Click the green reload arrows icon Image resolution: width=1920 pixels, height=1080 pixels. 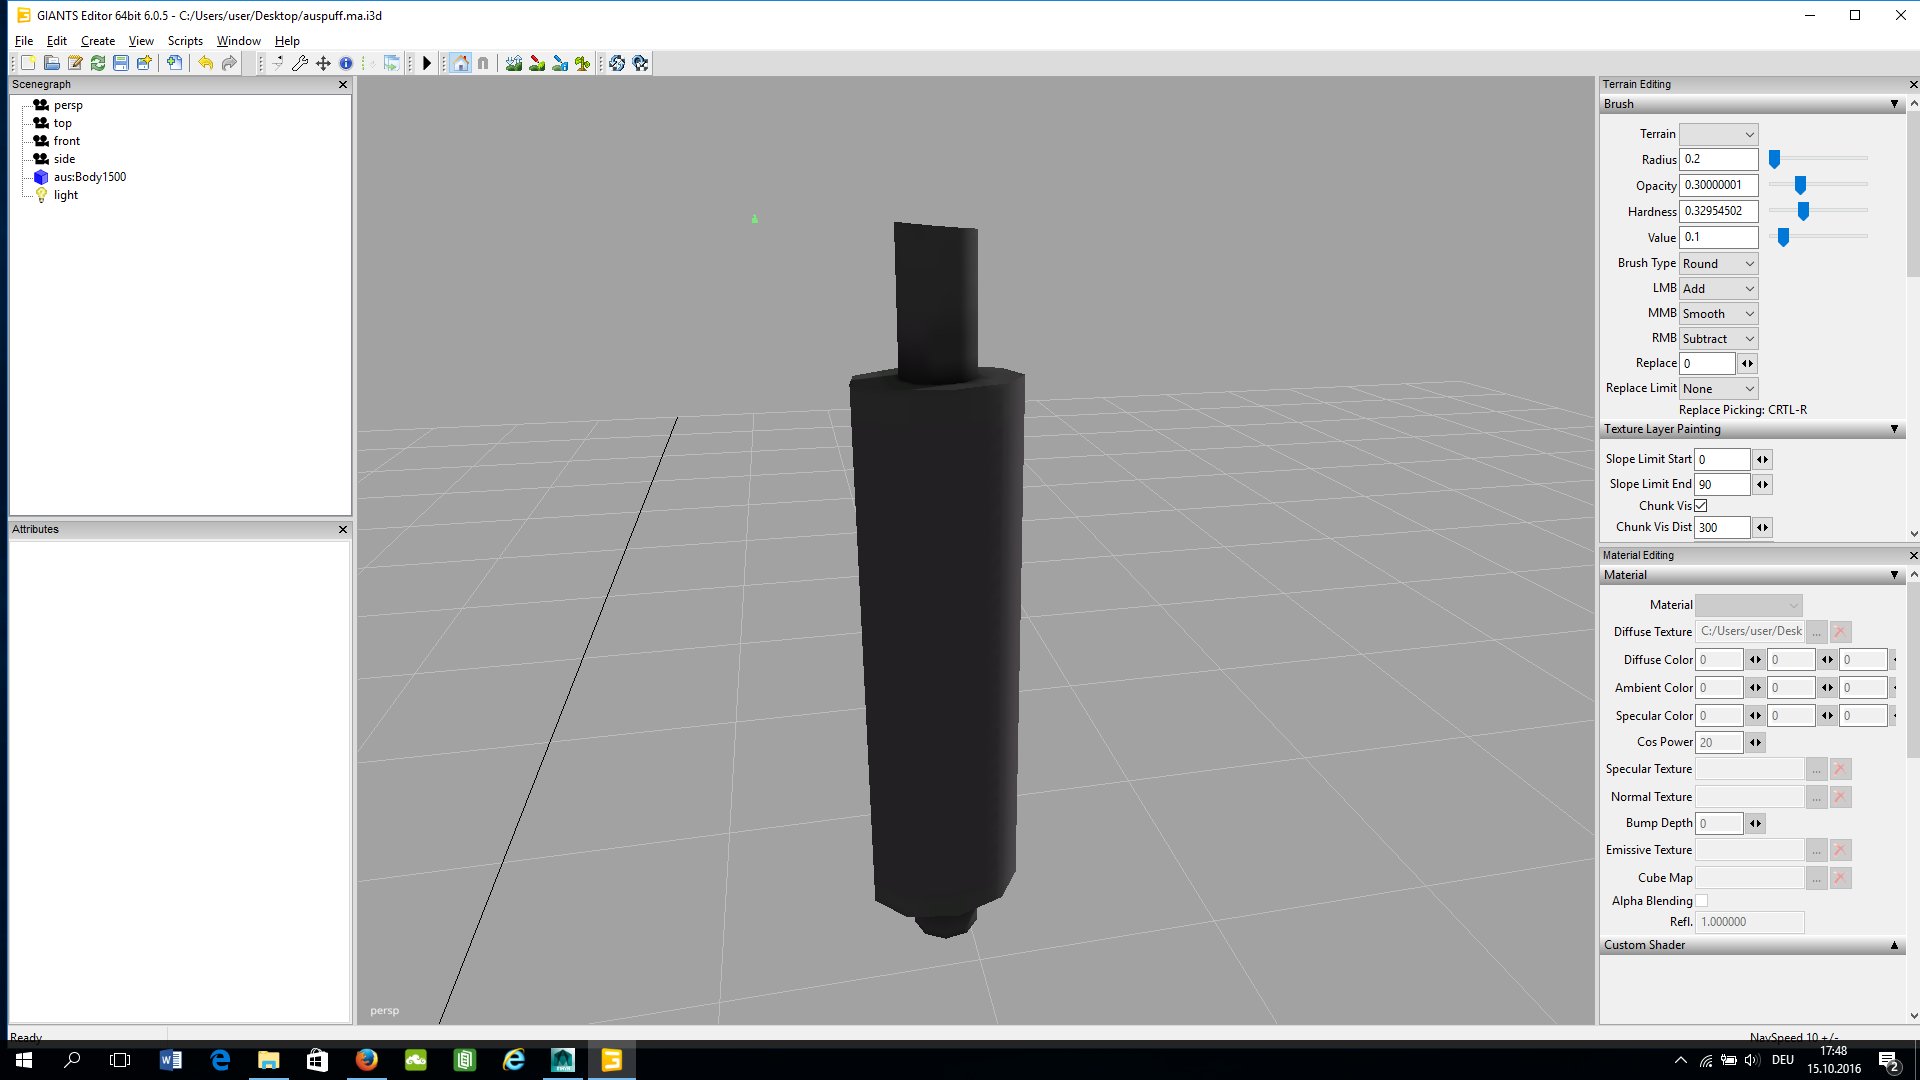coord(98,63)
